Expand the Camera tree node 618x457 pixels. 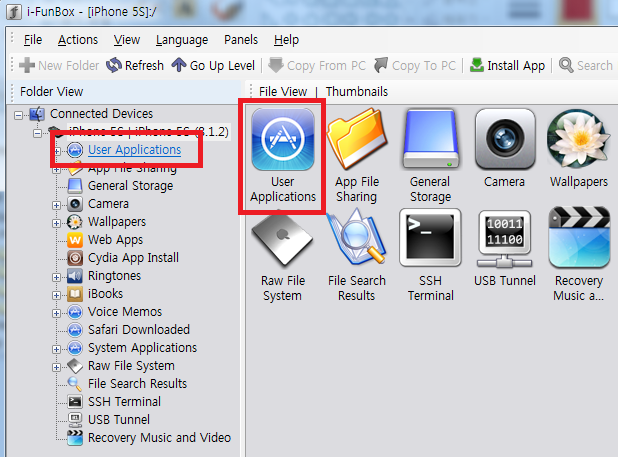pos(56,205)
